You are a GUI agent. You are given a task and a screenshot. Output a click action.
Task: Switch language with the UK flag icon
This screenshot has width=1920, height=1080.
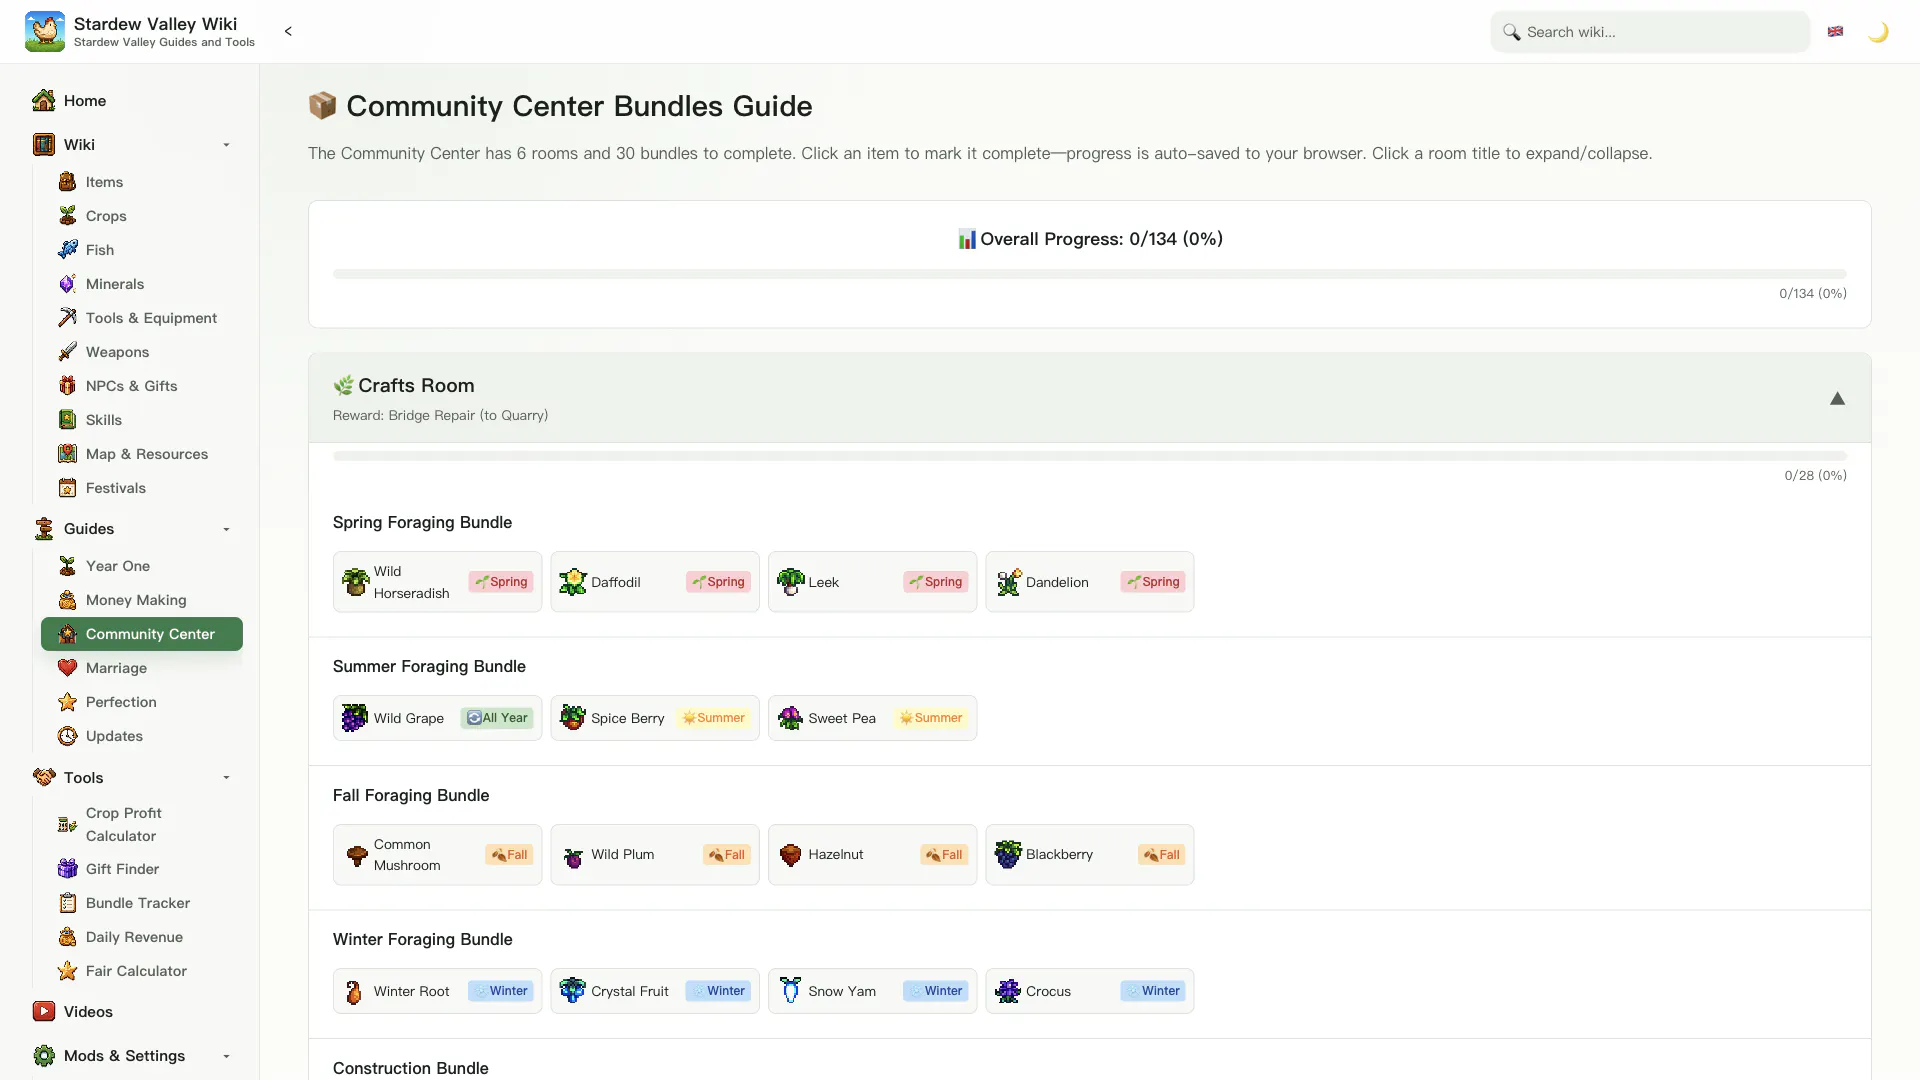pos(1835,31)
